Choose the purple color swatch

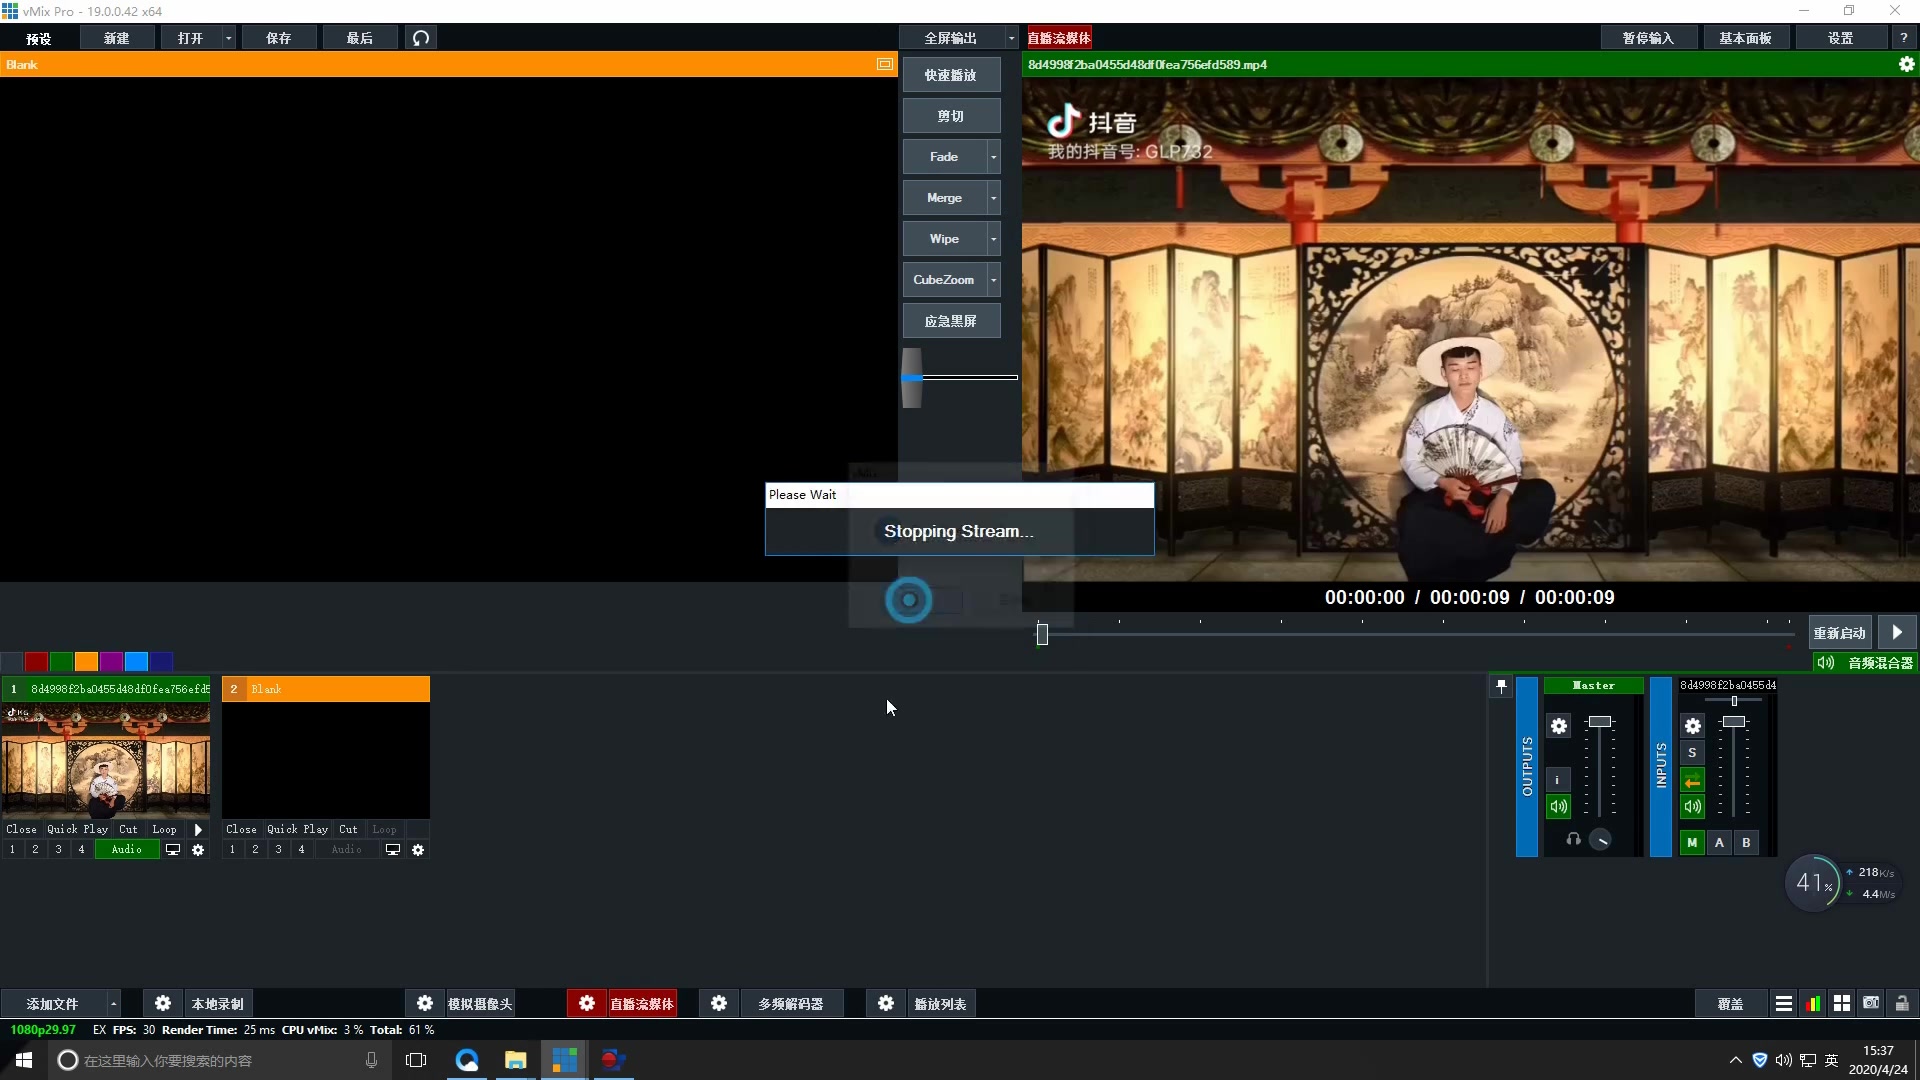tap(111, 661)
